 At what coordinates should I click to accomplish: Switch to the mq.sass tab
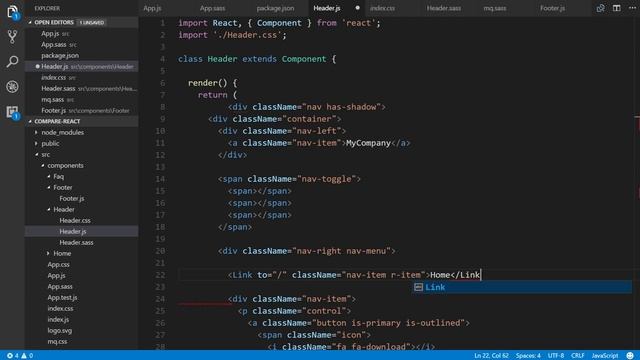tap(495, 8)
